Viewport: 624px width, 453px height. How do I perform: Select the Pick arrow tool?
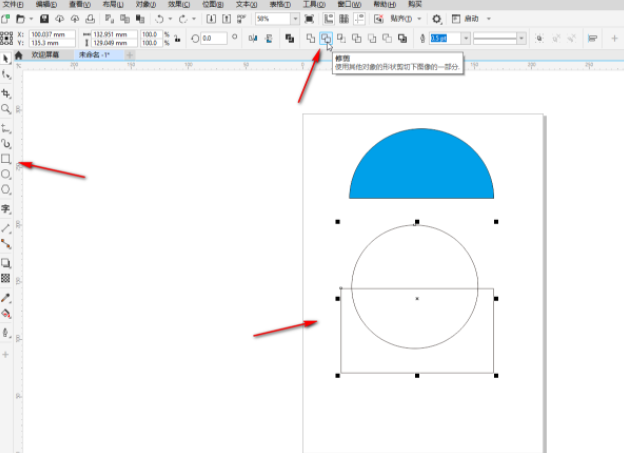tap(7, 58)
